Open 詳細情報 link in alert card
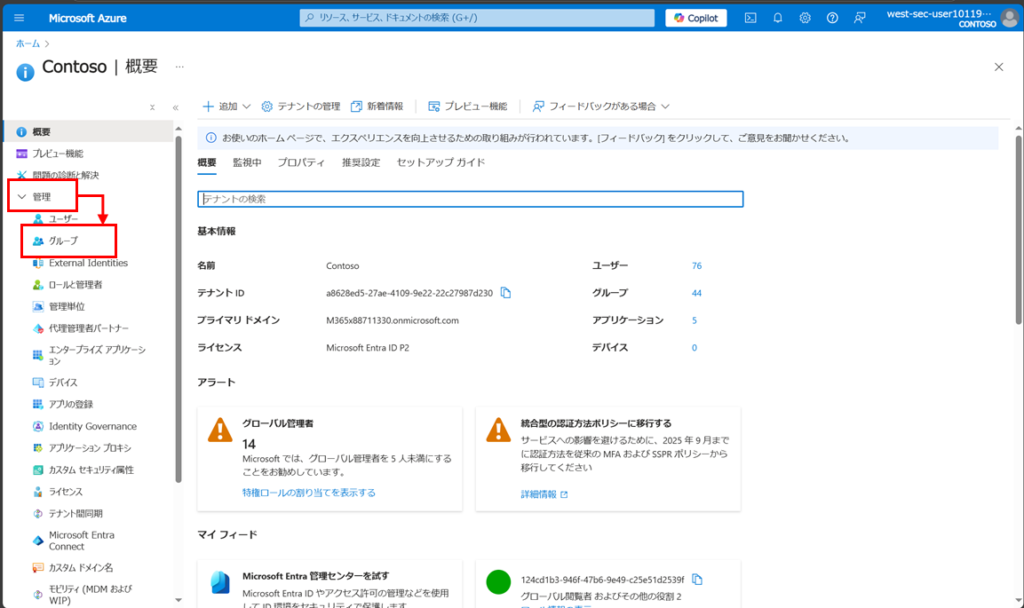The width and height of the screenshot is (1024, 608). [544, 494]
